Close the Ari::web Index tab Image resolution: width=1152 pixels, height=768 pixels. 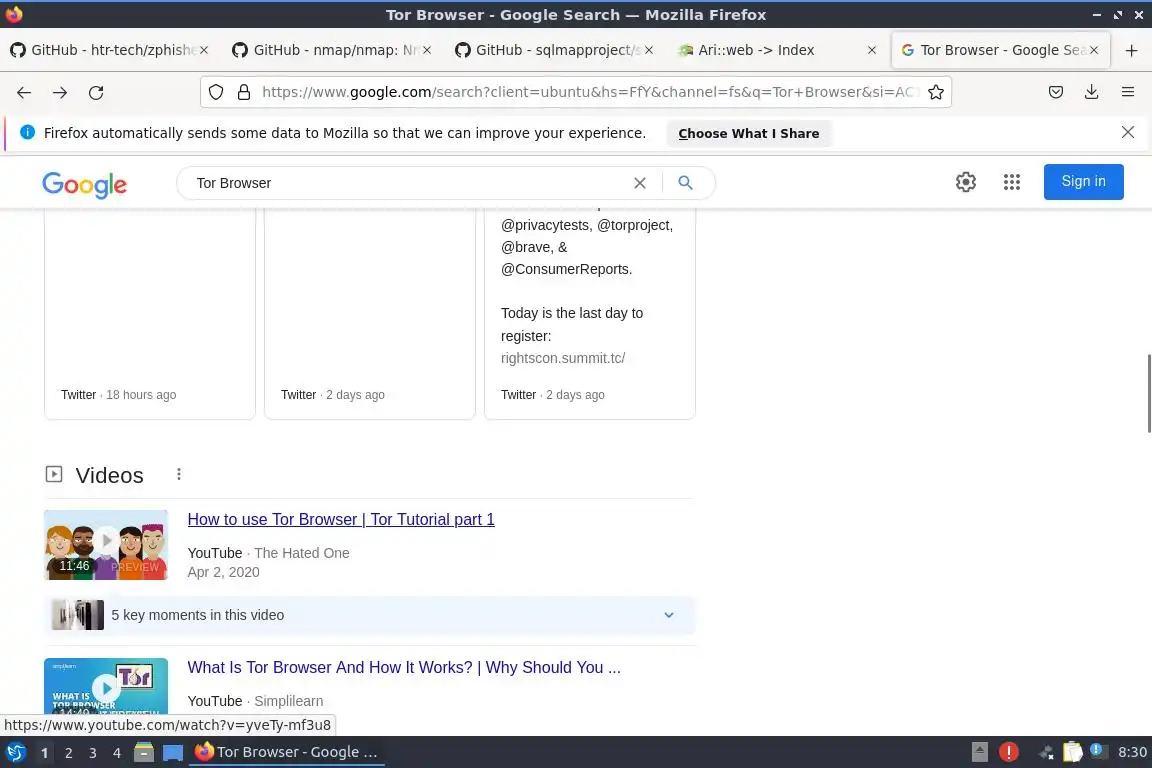pos(871,50)
